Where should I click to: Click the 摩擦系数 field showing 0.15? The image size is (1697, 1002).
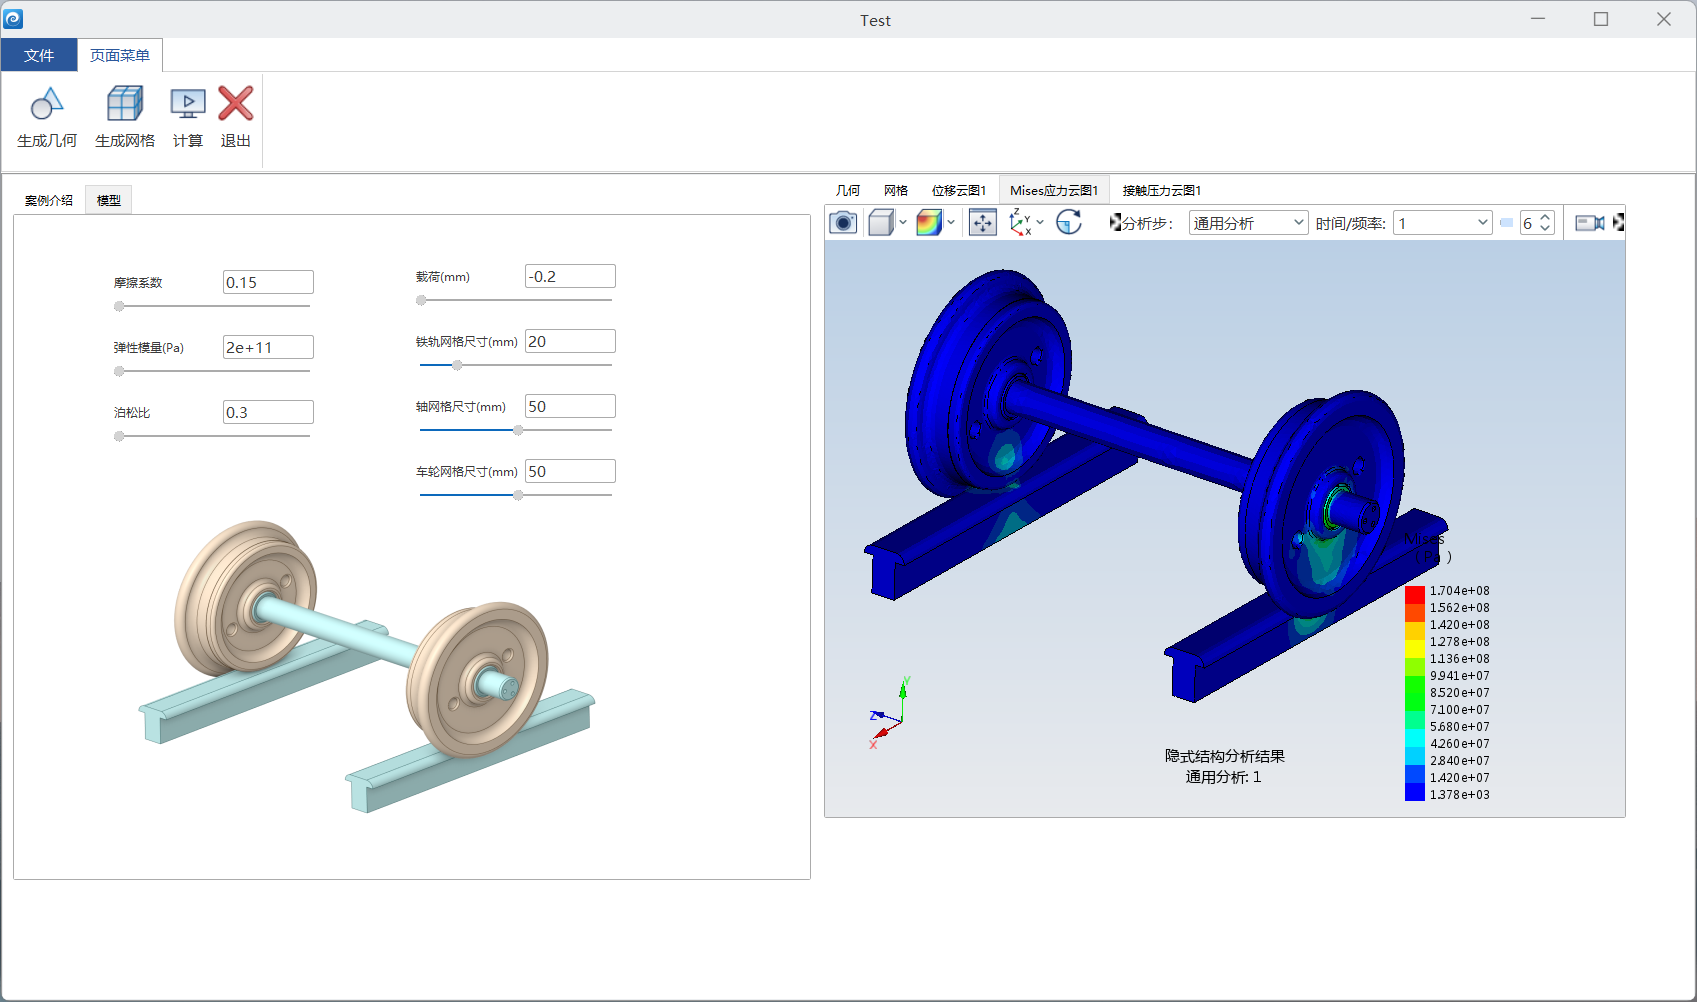coord(268,282)
